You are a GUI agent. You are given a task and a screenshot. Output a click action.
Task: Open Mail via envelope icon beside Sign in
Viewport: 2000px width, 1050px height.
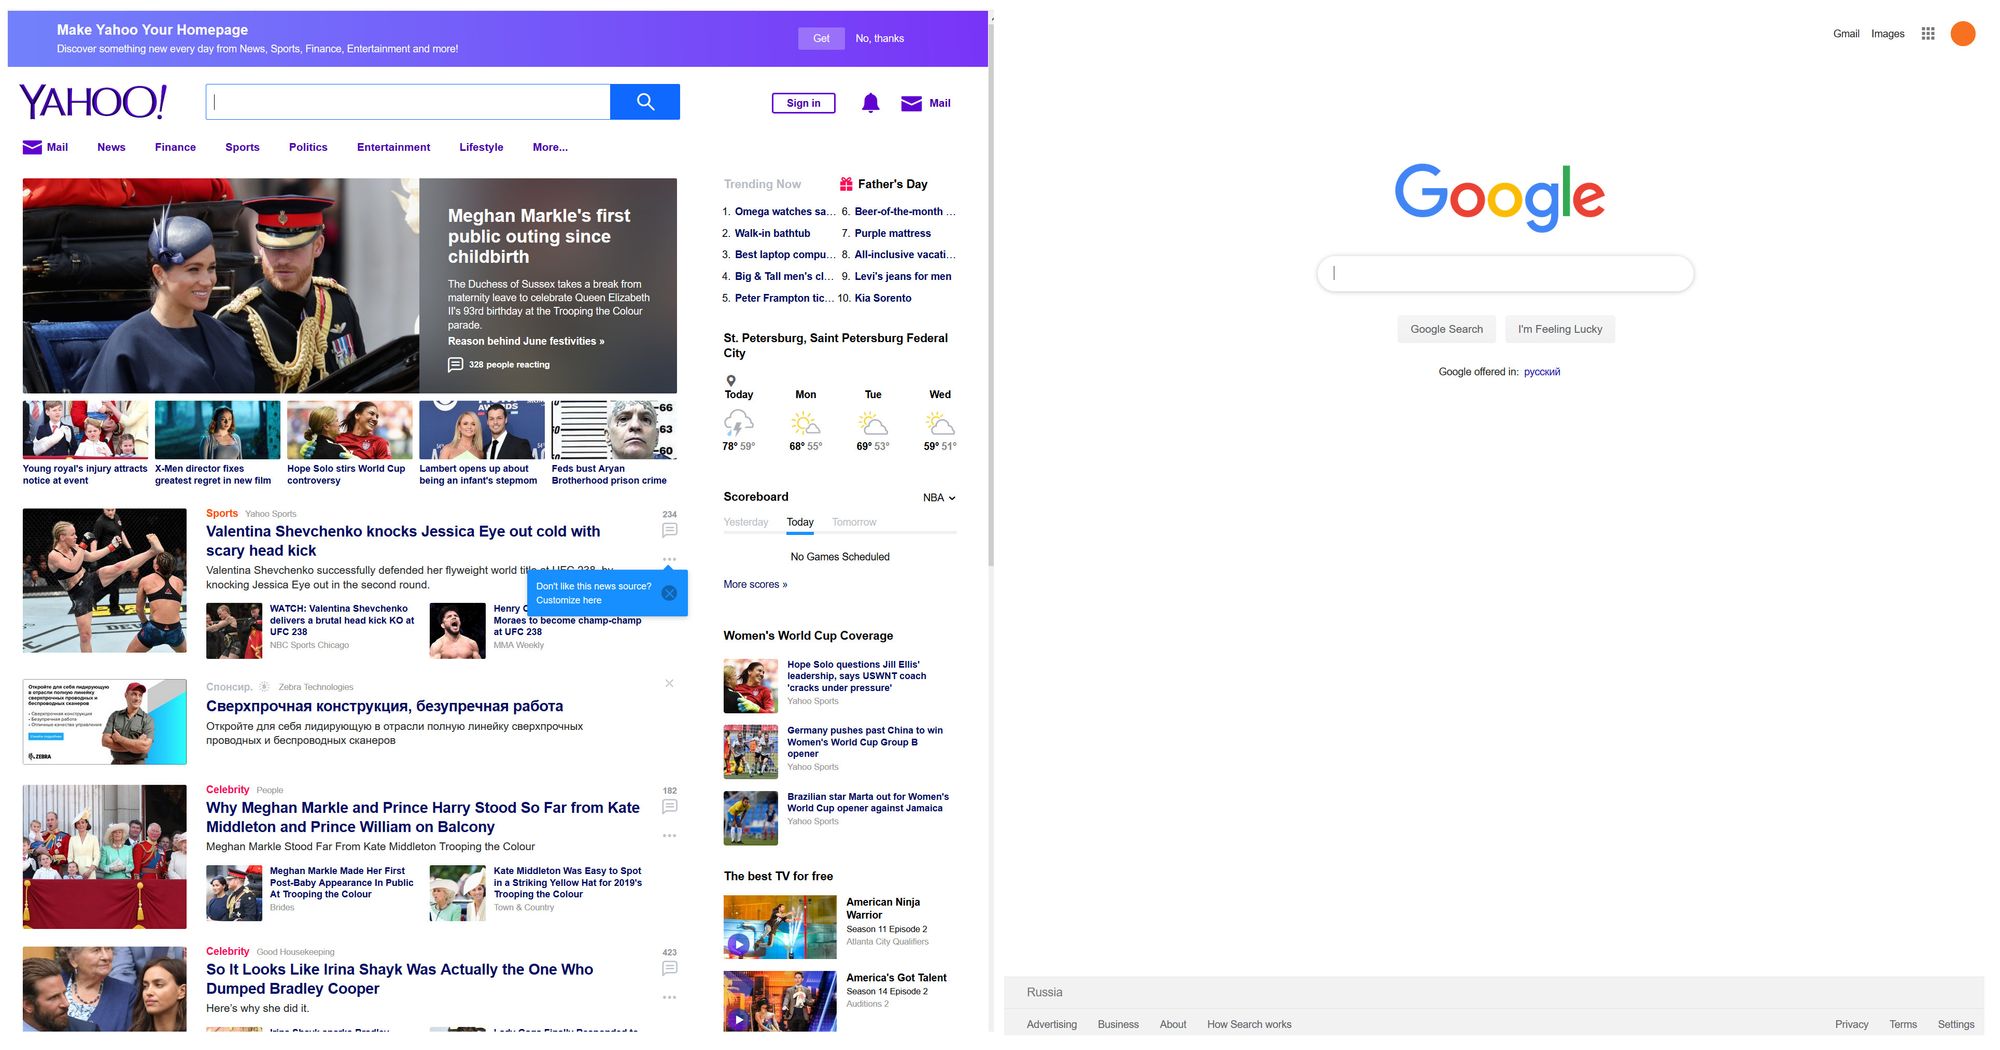click(911, 103)
